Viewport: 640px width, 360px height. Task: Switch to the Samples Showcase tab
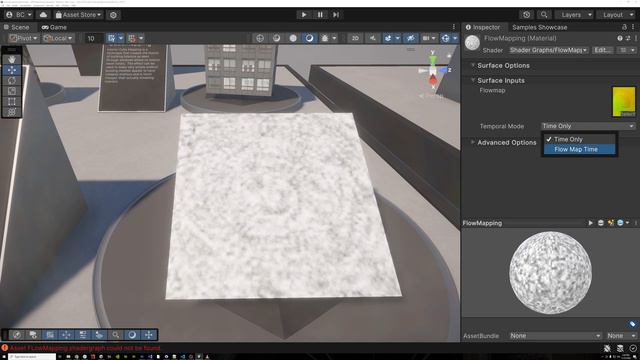pyautogui.click(x=540, y=27)
